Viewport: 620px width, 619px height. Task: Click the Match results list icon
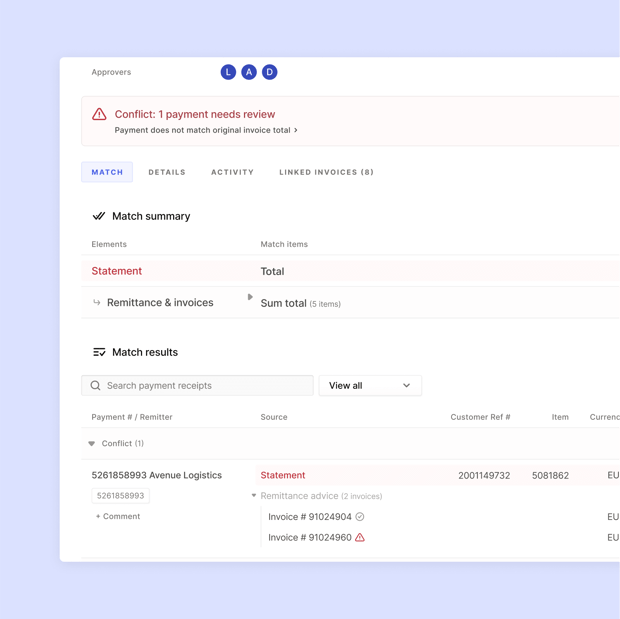pyautogui.click(x=99, y=352)
